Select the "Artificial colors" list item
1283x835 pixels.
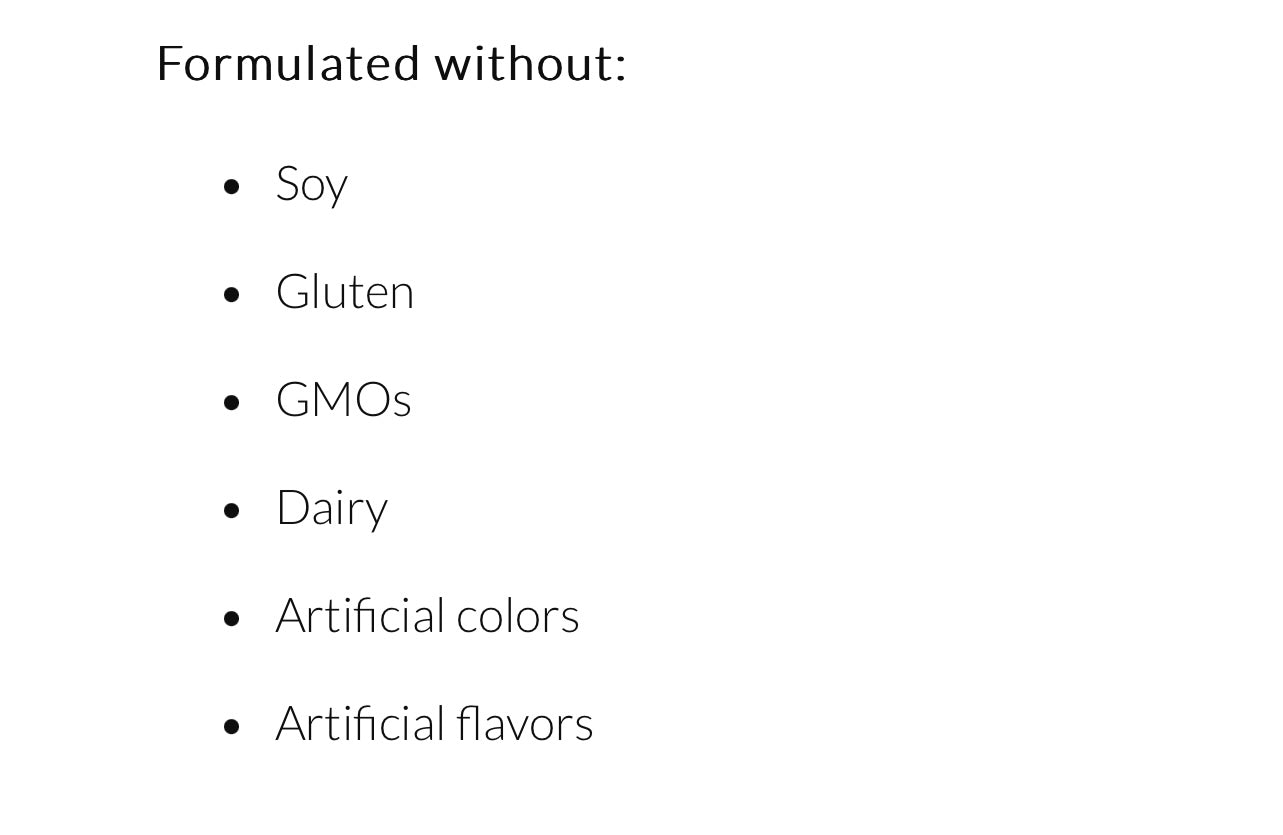[x=427, y=615]
